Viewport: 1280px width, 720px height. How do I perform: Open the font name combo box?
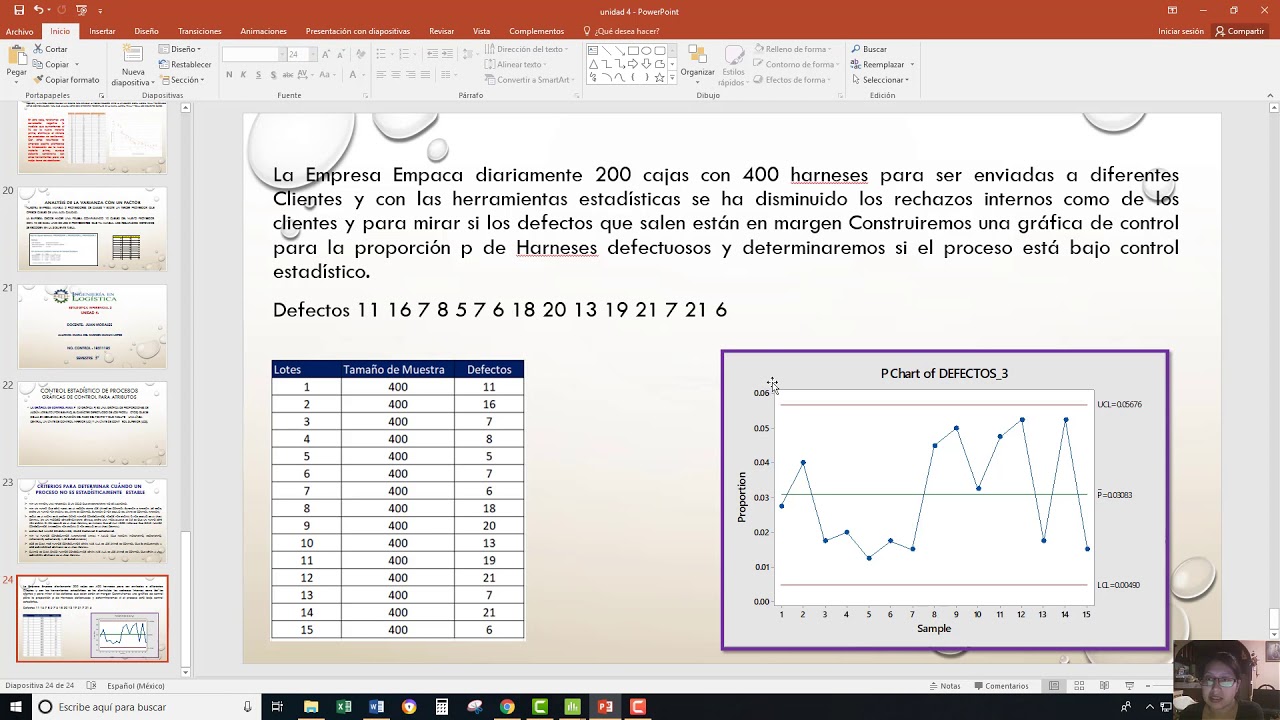(254, 54)
